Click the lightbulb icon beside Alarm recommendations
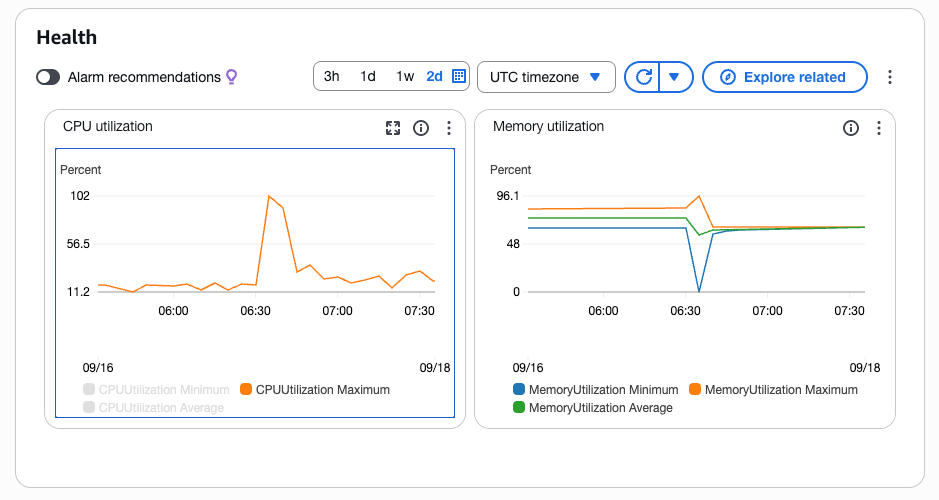 (x=231, y=77)
